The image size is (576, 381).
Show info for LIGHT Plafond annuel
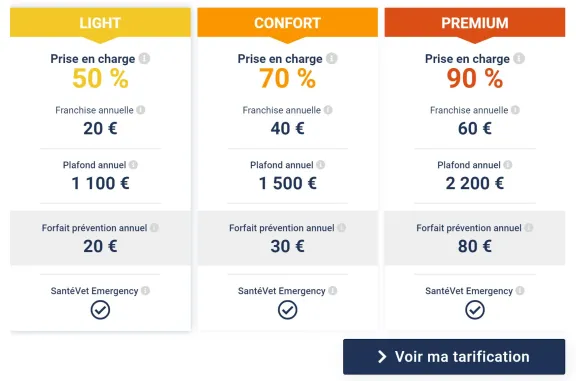point(133,165)
